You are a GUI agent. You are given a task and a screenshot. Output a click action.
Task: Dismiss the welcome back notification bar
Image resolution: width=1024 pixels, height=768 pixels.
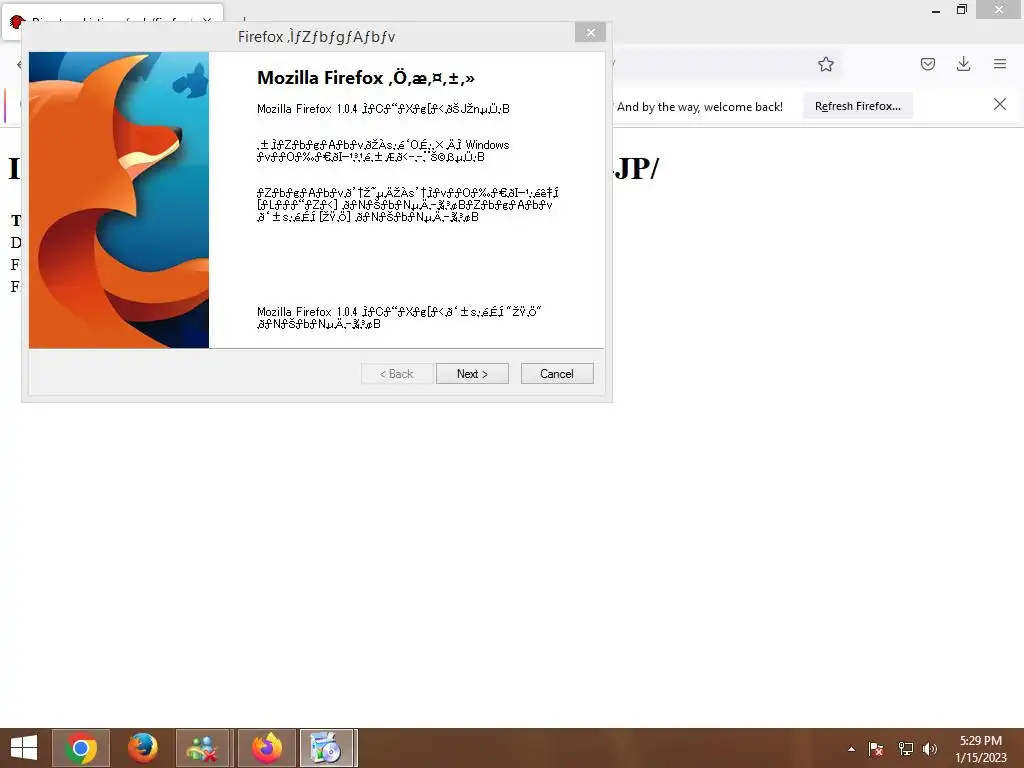click(1000, 104)
